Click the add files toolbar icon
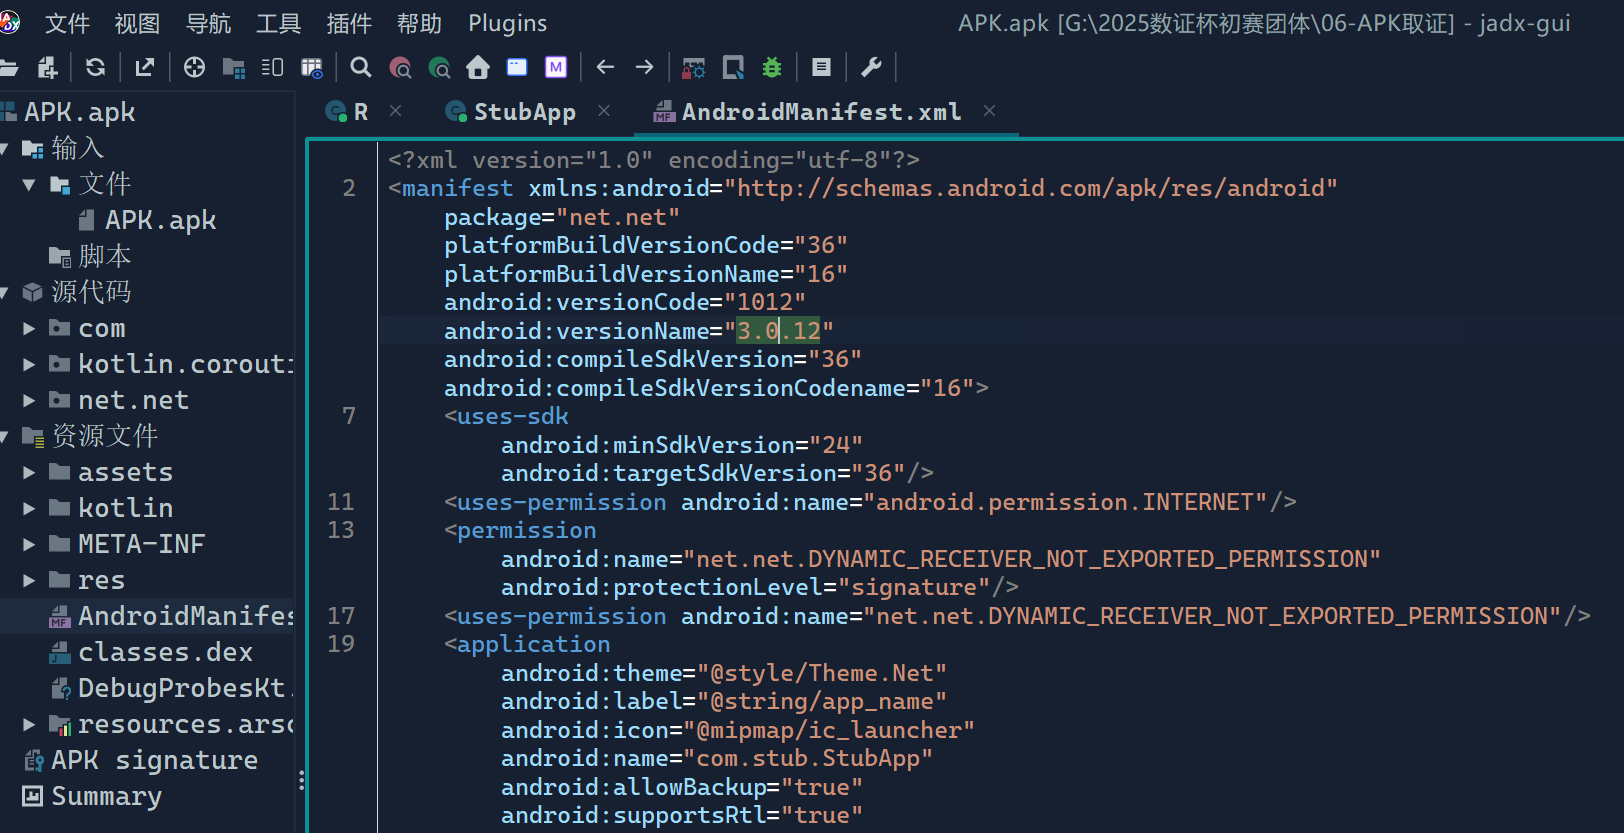The height and width of the screenshot is (833, 1624). pos(47,67)
